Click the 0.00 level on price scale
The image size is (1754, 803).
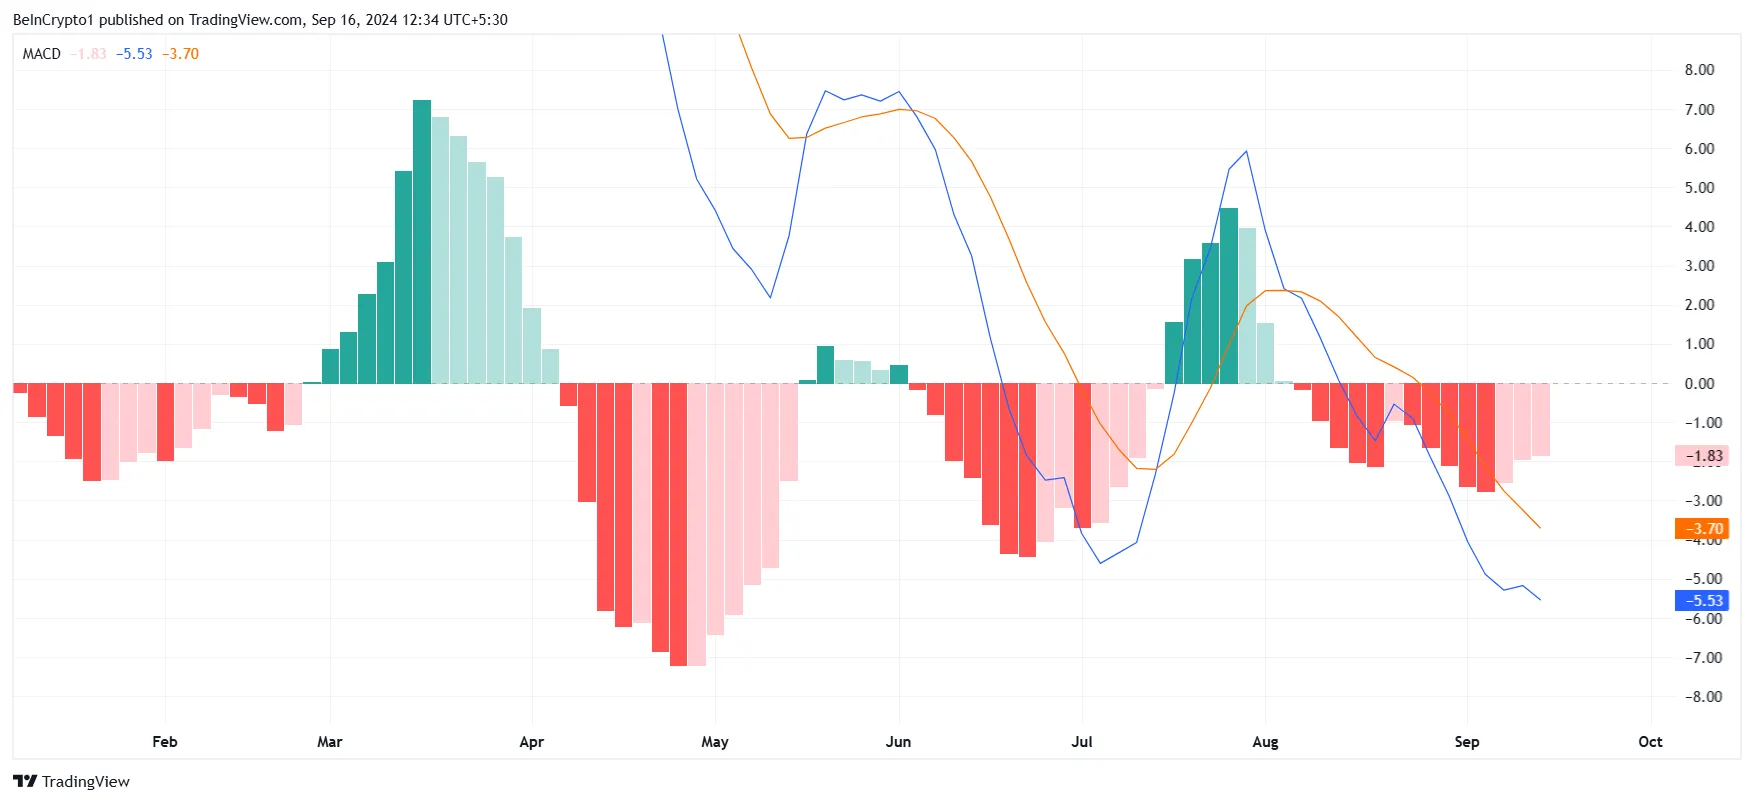coord(1699,384)
